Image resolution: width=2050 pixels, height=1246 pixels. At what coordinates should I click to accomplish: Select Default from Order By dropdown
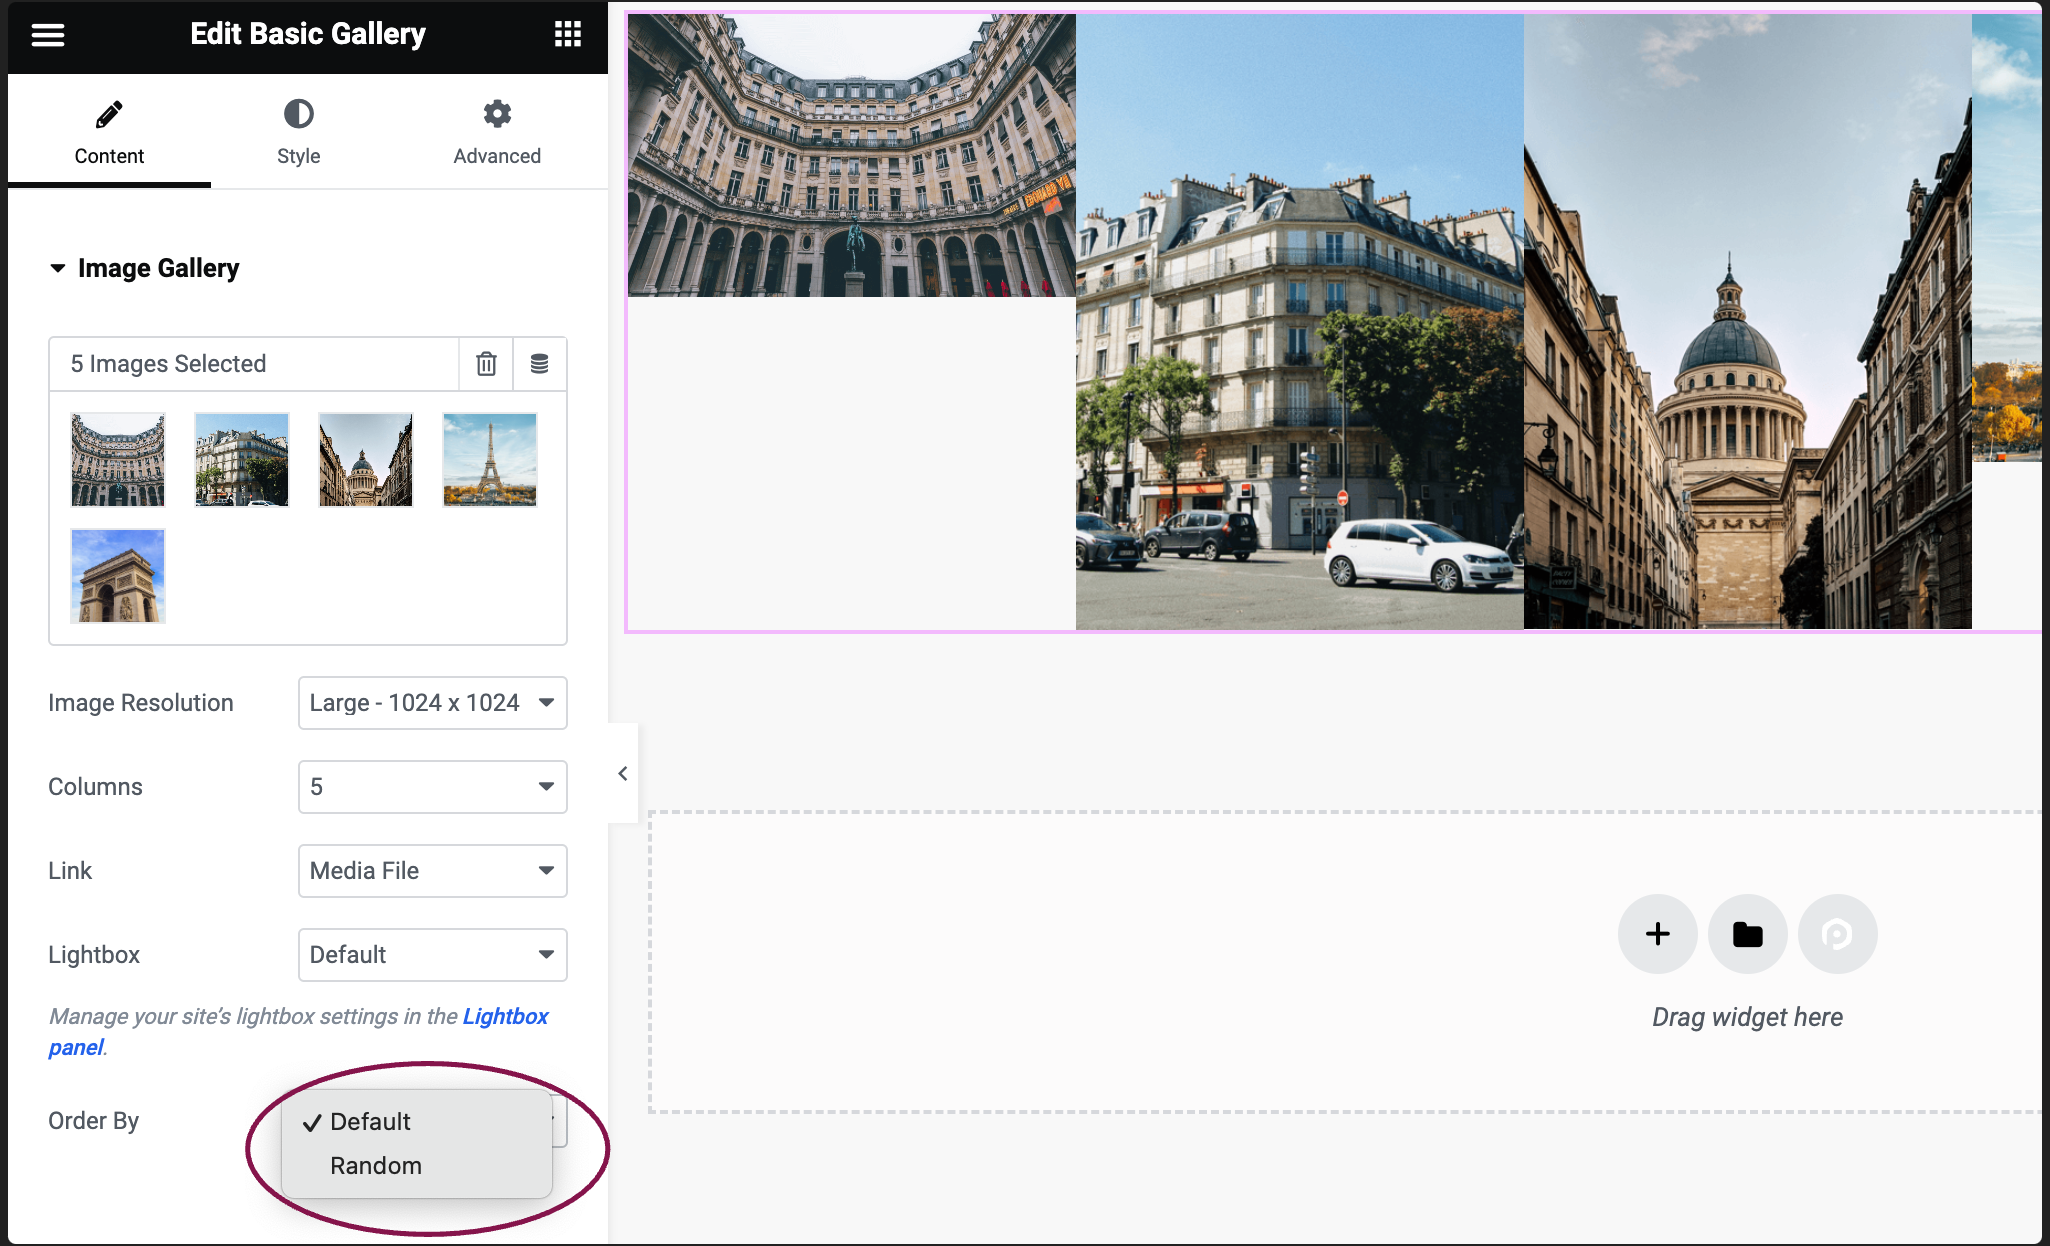coord(369,1119)
